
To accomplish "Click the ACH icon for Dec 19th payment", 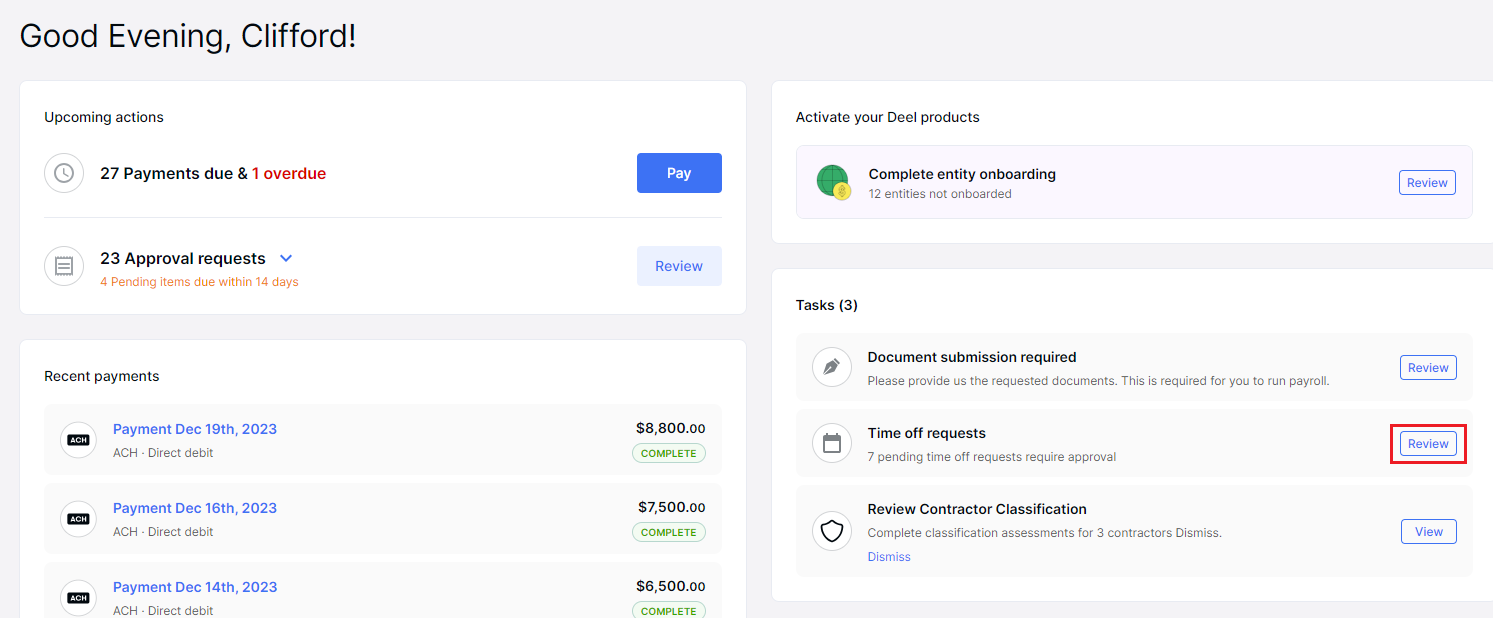I will coord(78,440).
